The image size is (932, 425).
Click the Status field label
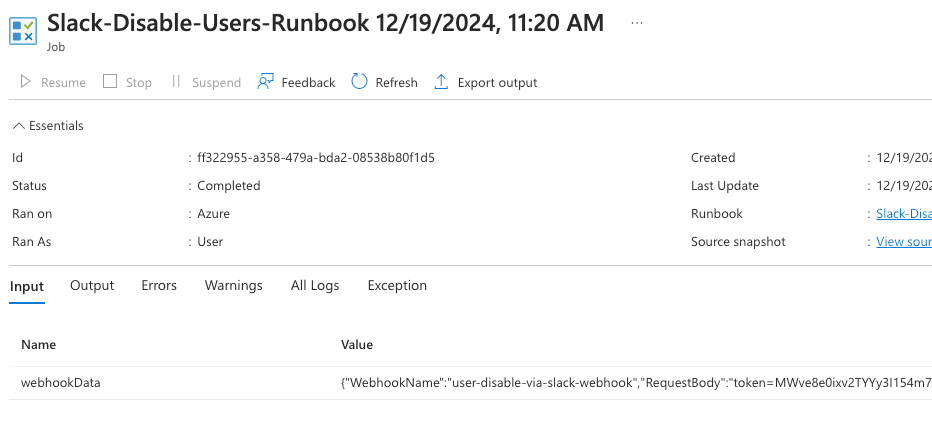[x=29, y=185]
